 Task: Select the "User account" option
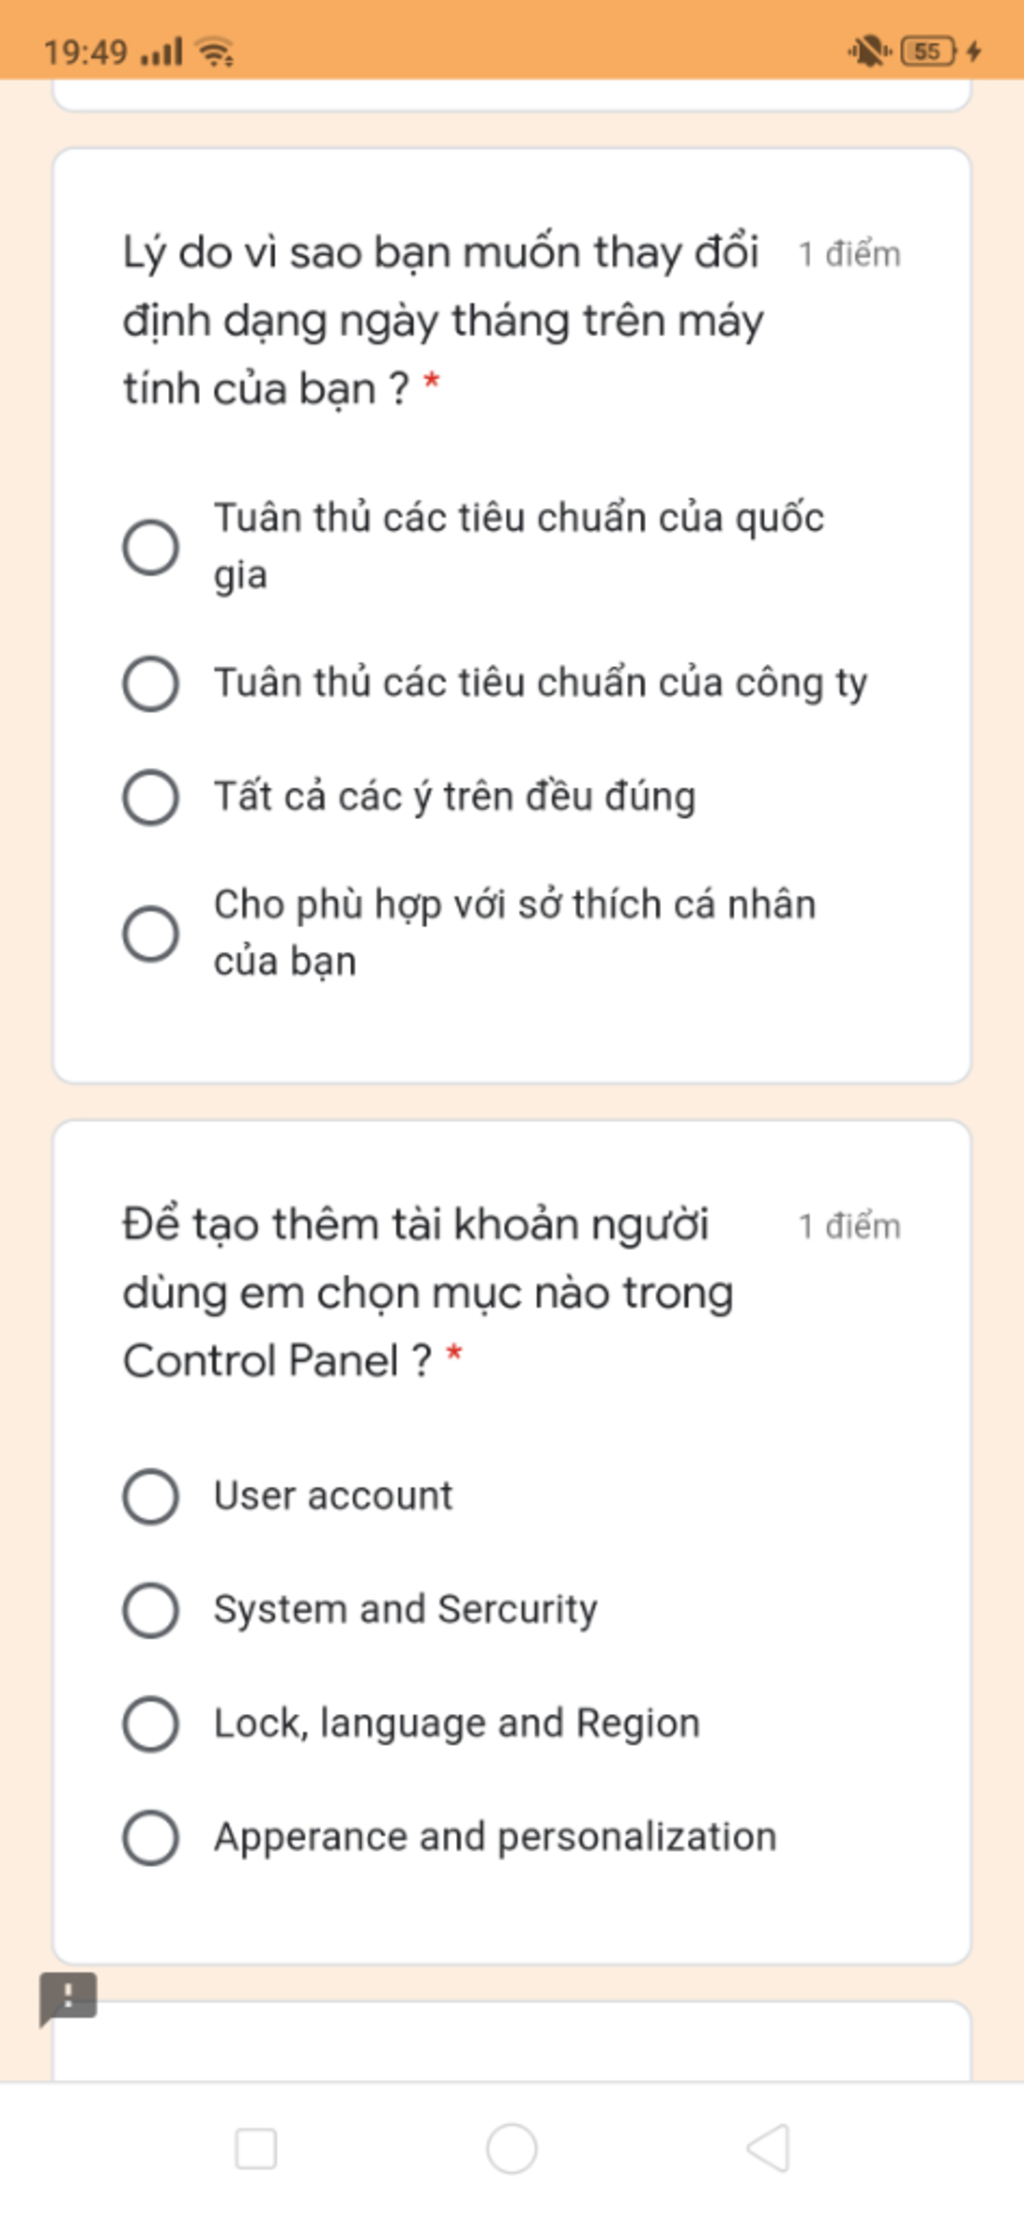151,1496
